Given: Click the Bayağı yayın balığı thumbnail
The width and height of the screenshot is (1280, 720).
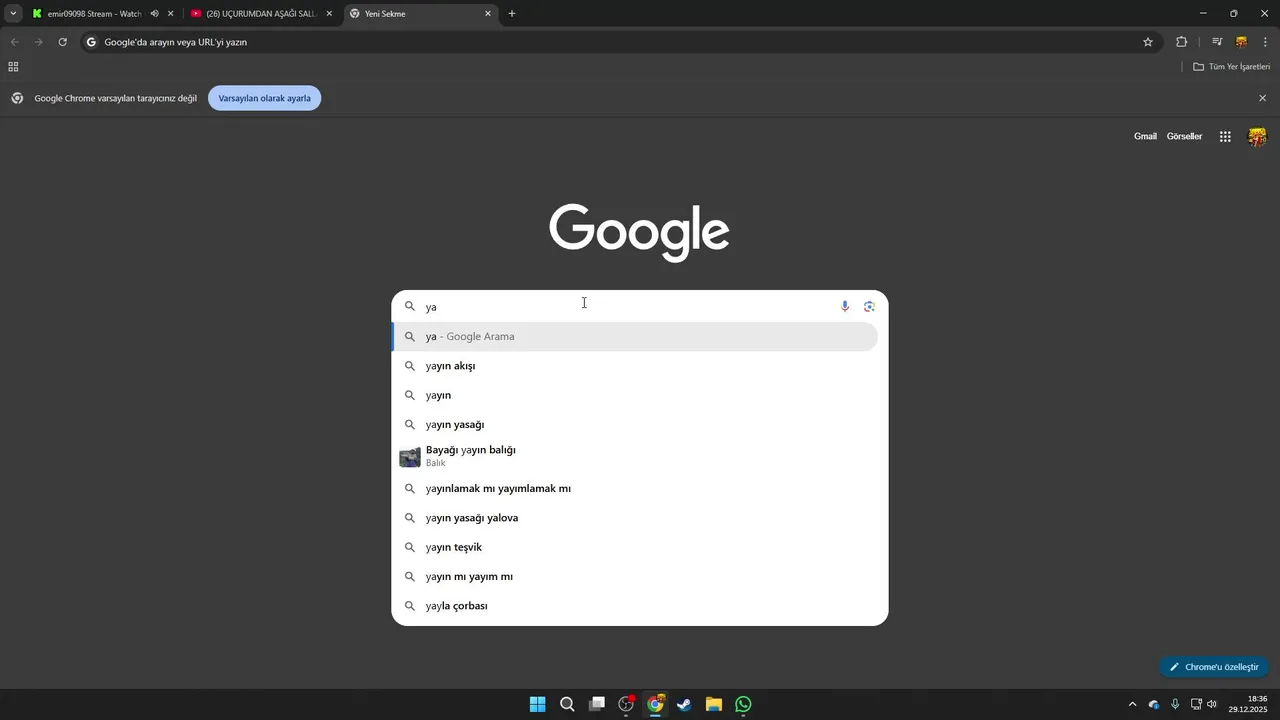Looking at the screenshot, I should click(410, 458).
